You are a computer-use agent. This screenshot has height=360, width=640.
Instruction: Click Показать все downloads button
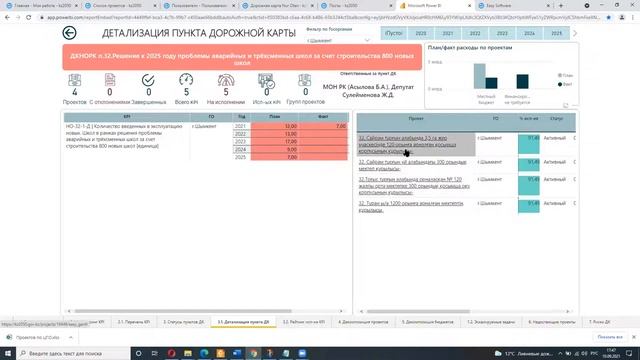610,337
